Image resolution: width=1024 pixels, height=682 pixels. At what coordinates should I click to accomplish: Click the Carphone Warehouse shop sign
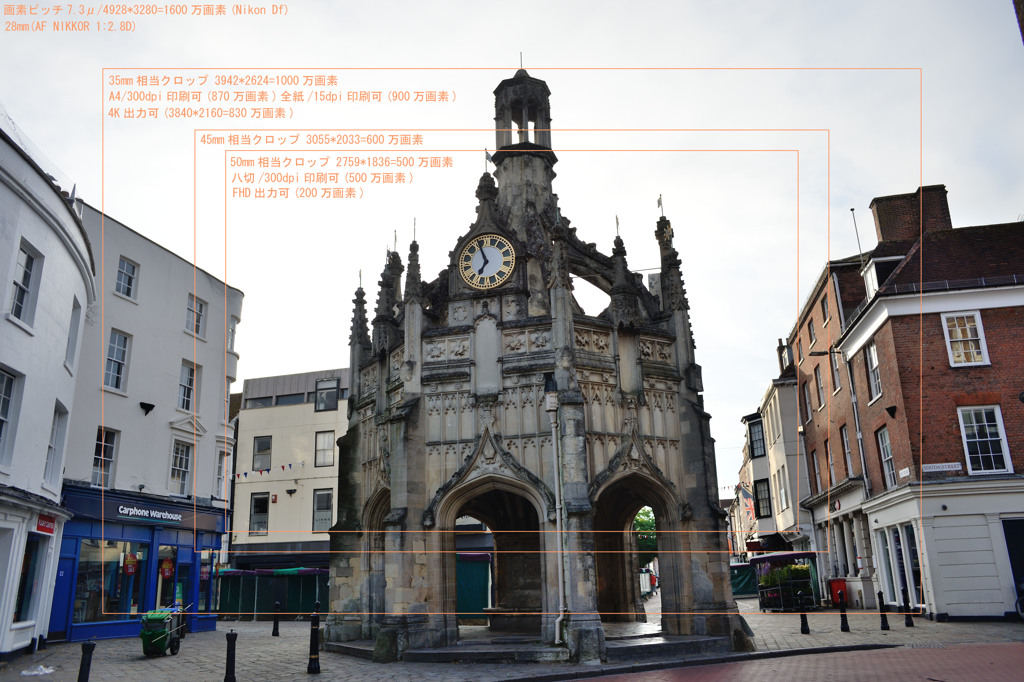150,513
